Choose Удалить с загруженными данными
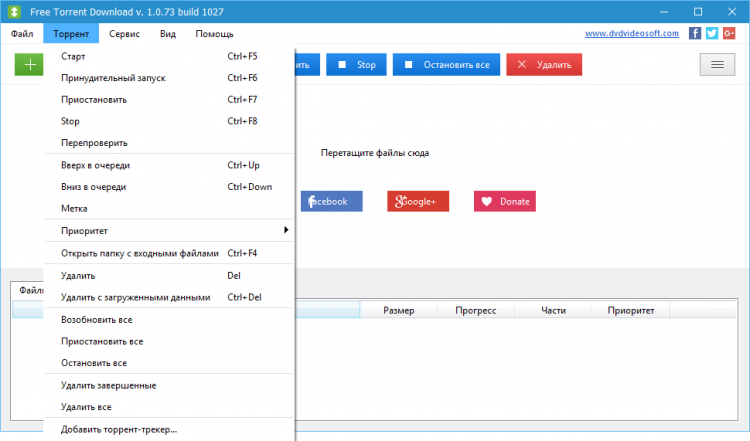This screenshot has width=750, height=441. tap(169, 297)
